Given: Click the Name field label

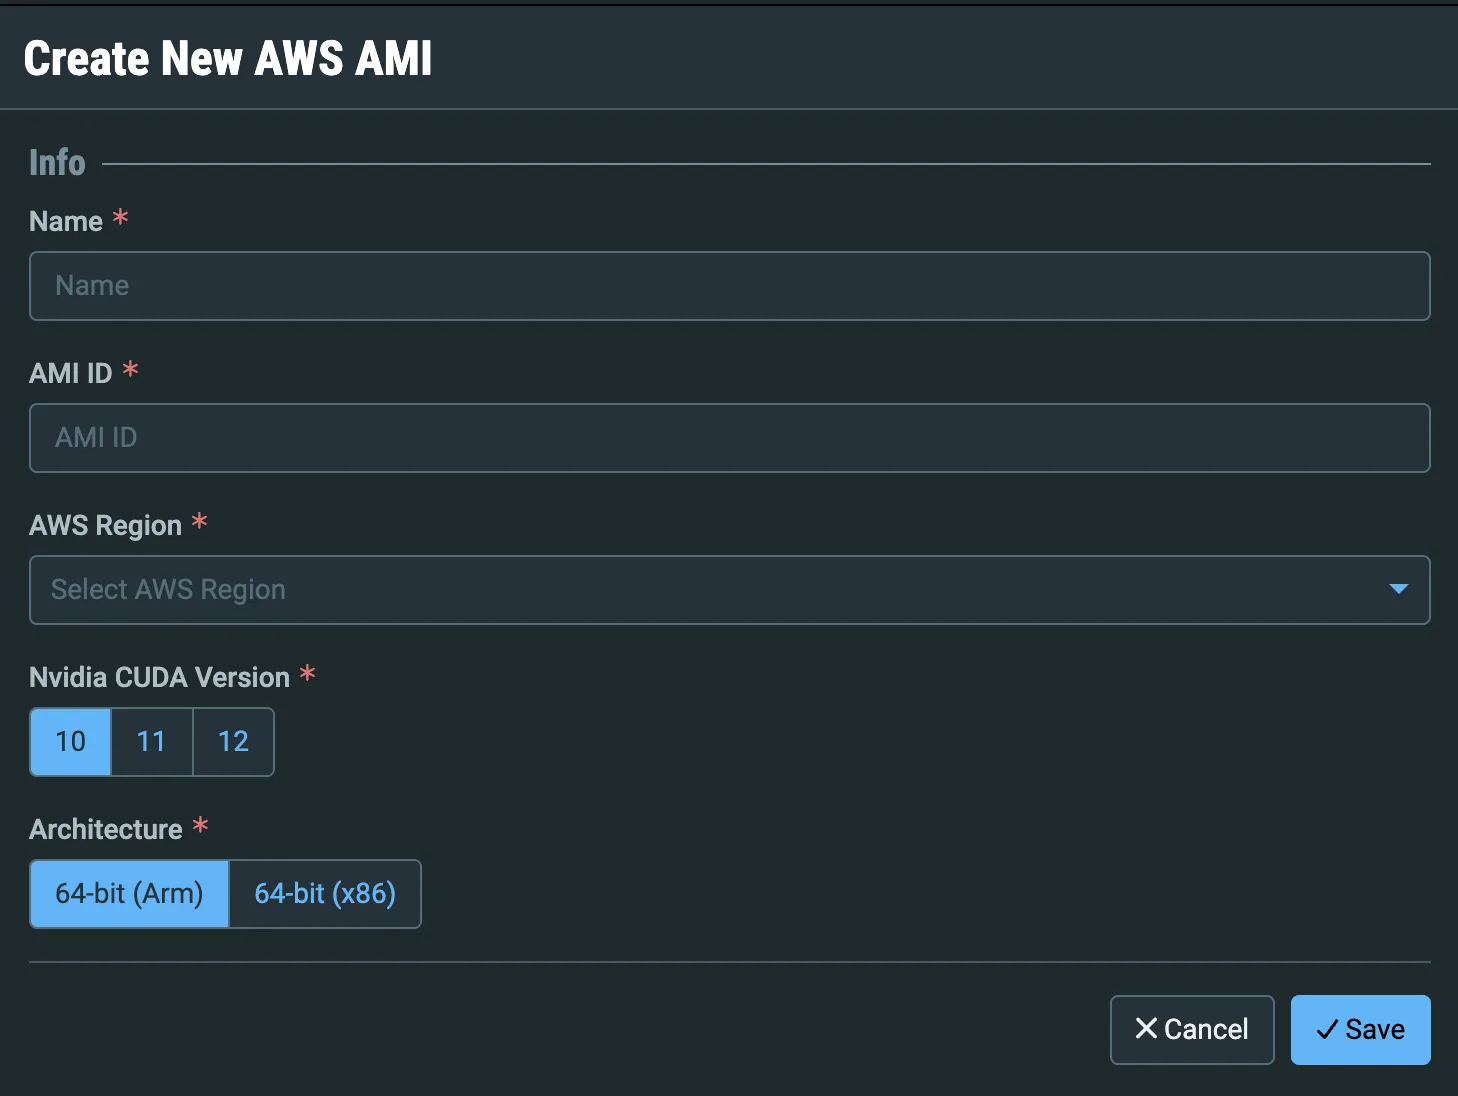Looking at the screenshot, I should click(x=66, y=221).
